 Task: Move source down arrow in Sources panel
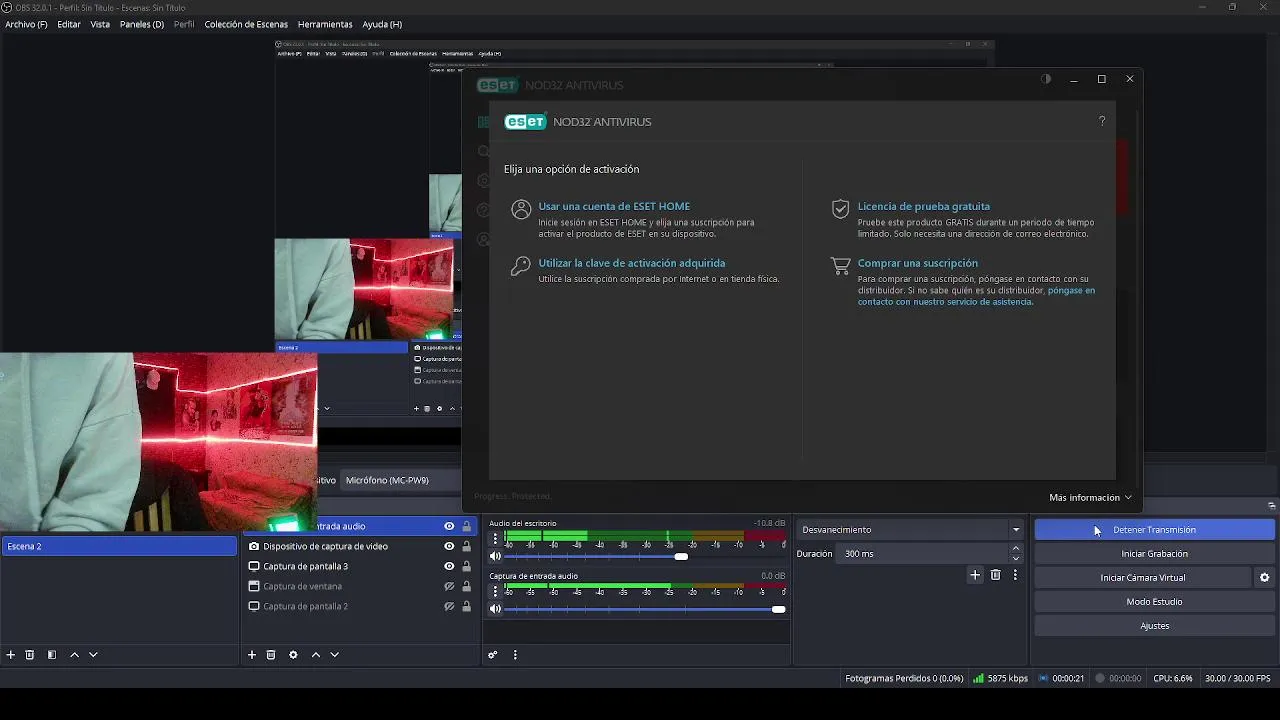click(335, 655)
